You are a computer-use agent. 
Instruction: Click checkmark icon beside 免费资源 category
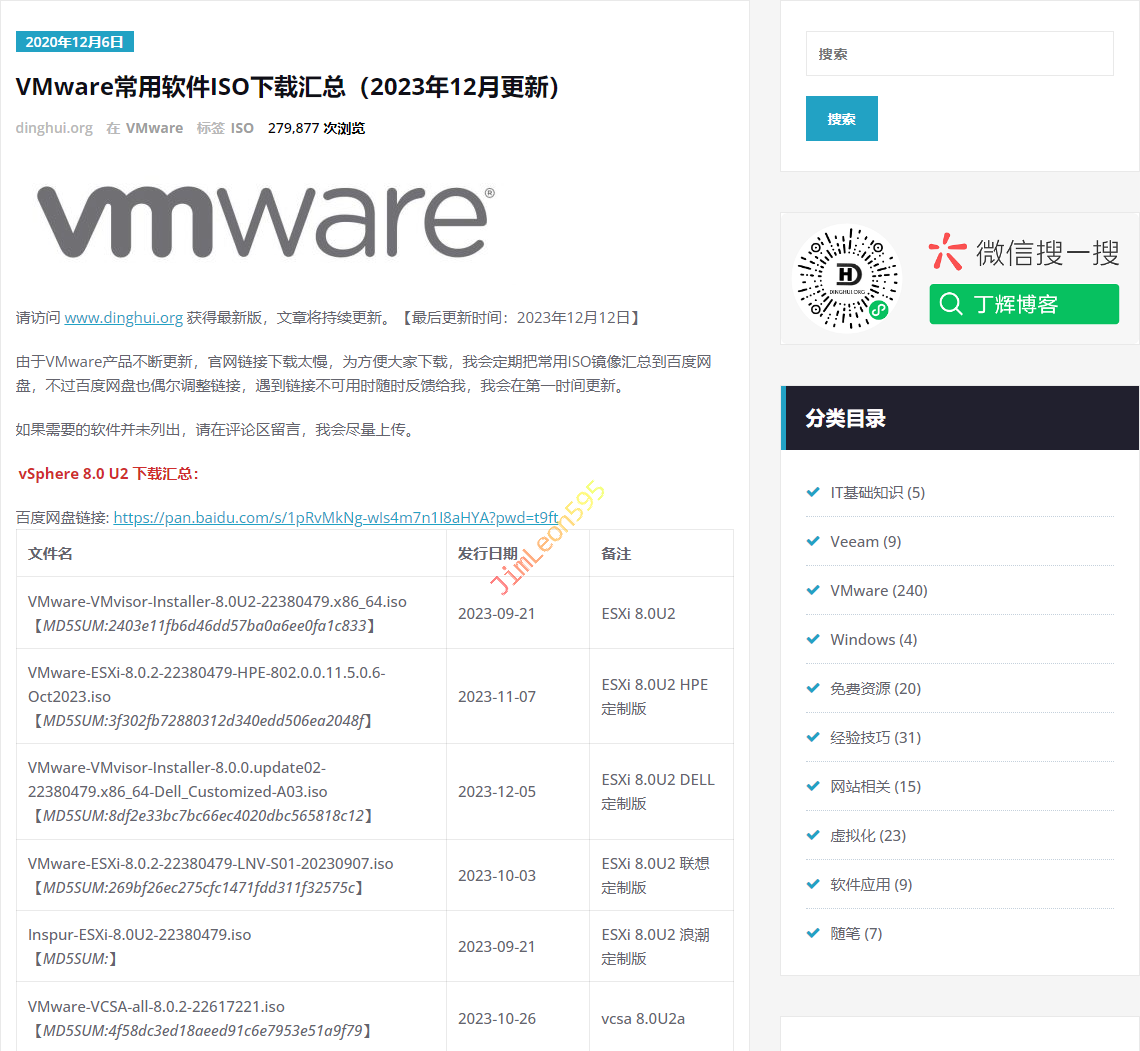click(x=813, y=688)
